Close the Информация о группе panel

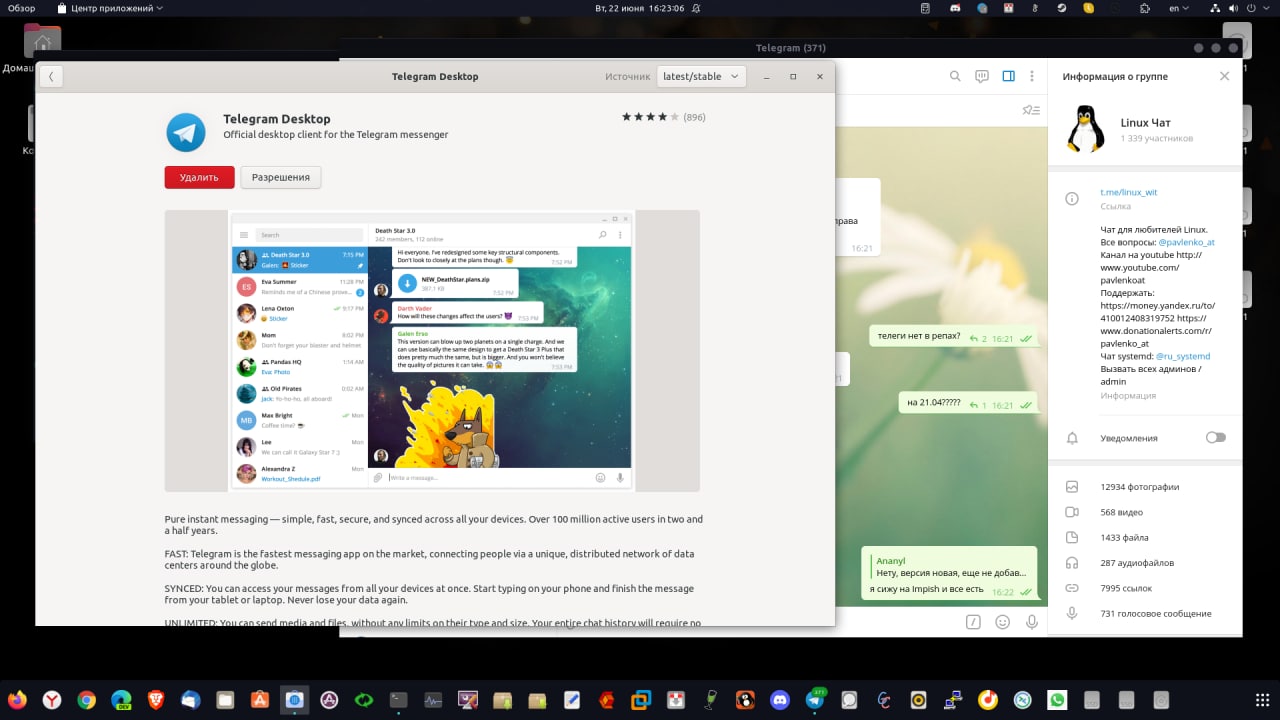pyautogui.click(x=1224, y=76)
